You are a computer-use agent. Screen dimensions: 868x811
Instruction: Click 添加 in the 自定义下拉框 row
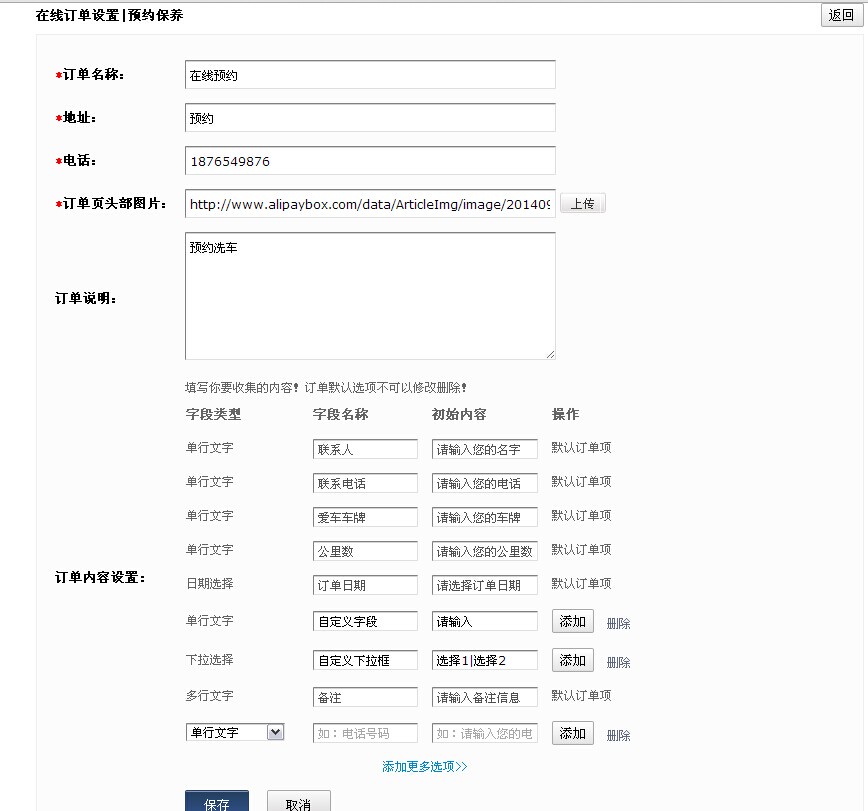[x=572, y=660]
